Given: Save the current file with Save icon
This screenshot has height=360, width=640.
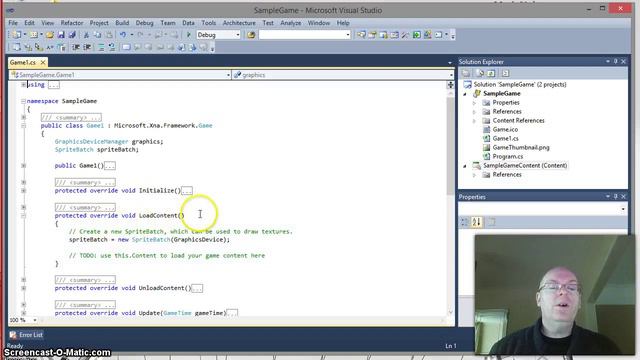Looking at the screenshot, I should pyautogui.click(x=61, y=35).
